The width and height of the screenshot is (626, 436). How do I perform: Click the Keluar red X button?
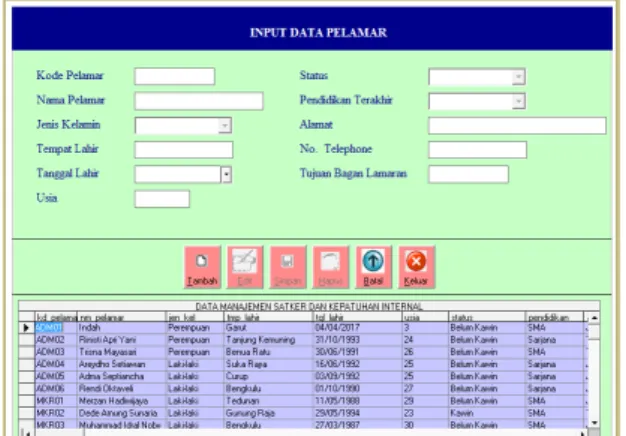[x=416, y=267]
